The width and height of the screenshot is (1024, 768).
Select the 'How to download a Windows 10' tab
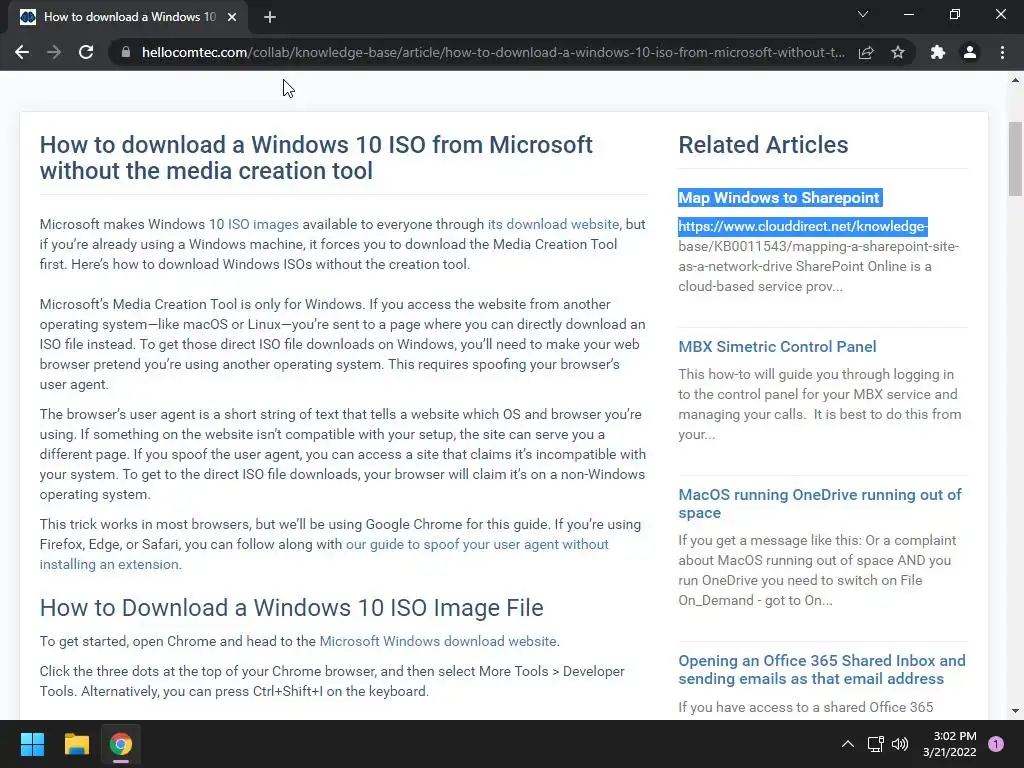pos(129,17)
